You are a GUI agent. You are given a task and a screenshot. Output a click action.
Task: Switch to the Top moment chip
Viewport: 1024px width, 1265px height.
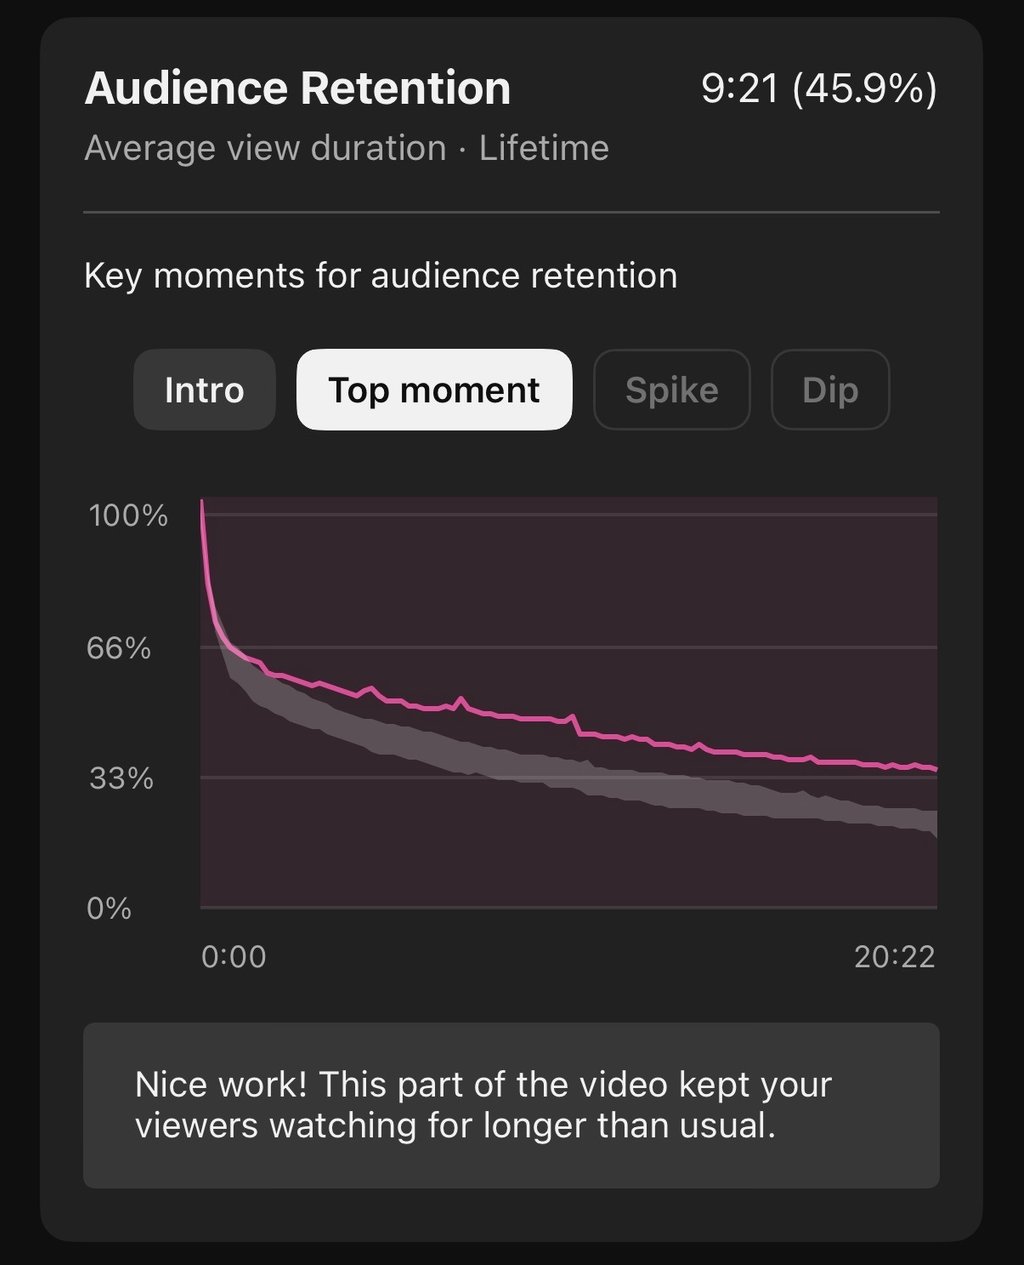(x=434, y=390)
